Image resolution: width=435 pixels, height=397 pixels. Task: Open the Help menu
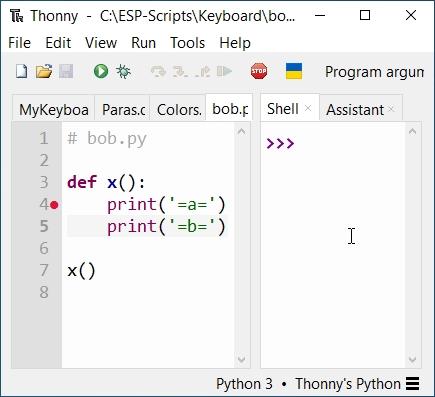pyautogui.click(x=235, y=43)
